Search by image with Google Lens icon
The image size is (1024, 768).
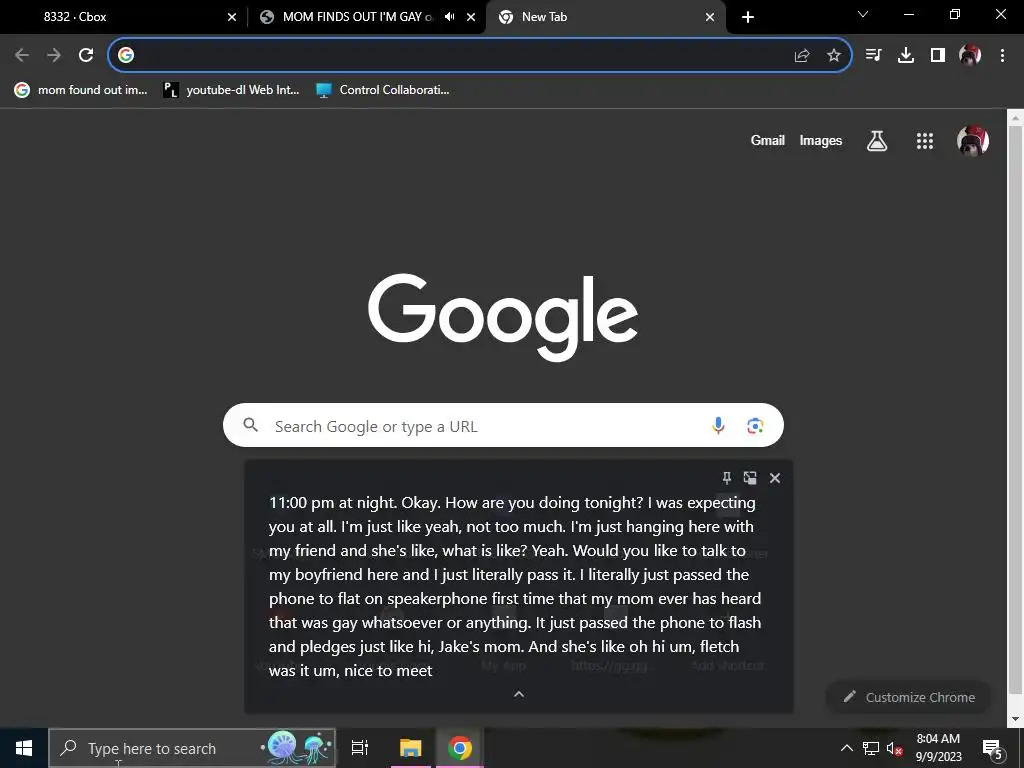[x=755, y=426]
